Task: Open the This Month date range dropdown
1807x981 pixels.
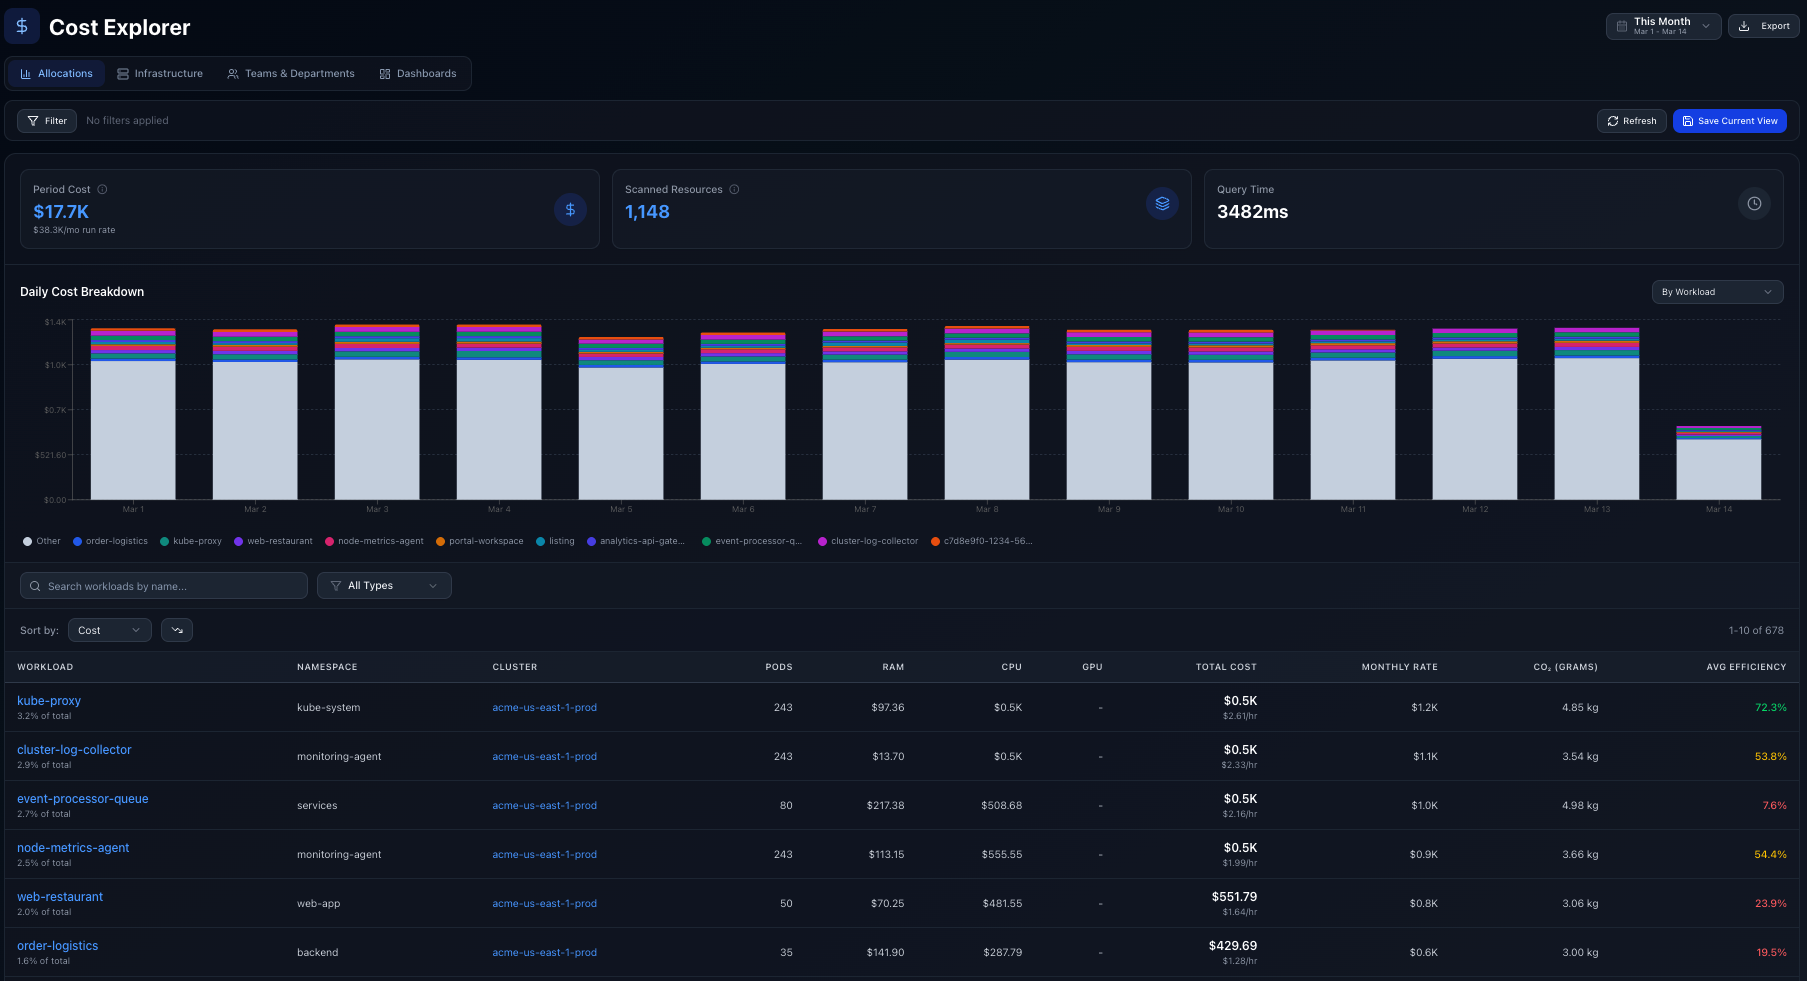Action: 1662,26
